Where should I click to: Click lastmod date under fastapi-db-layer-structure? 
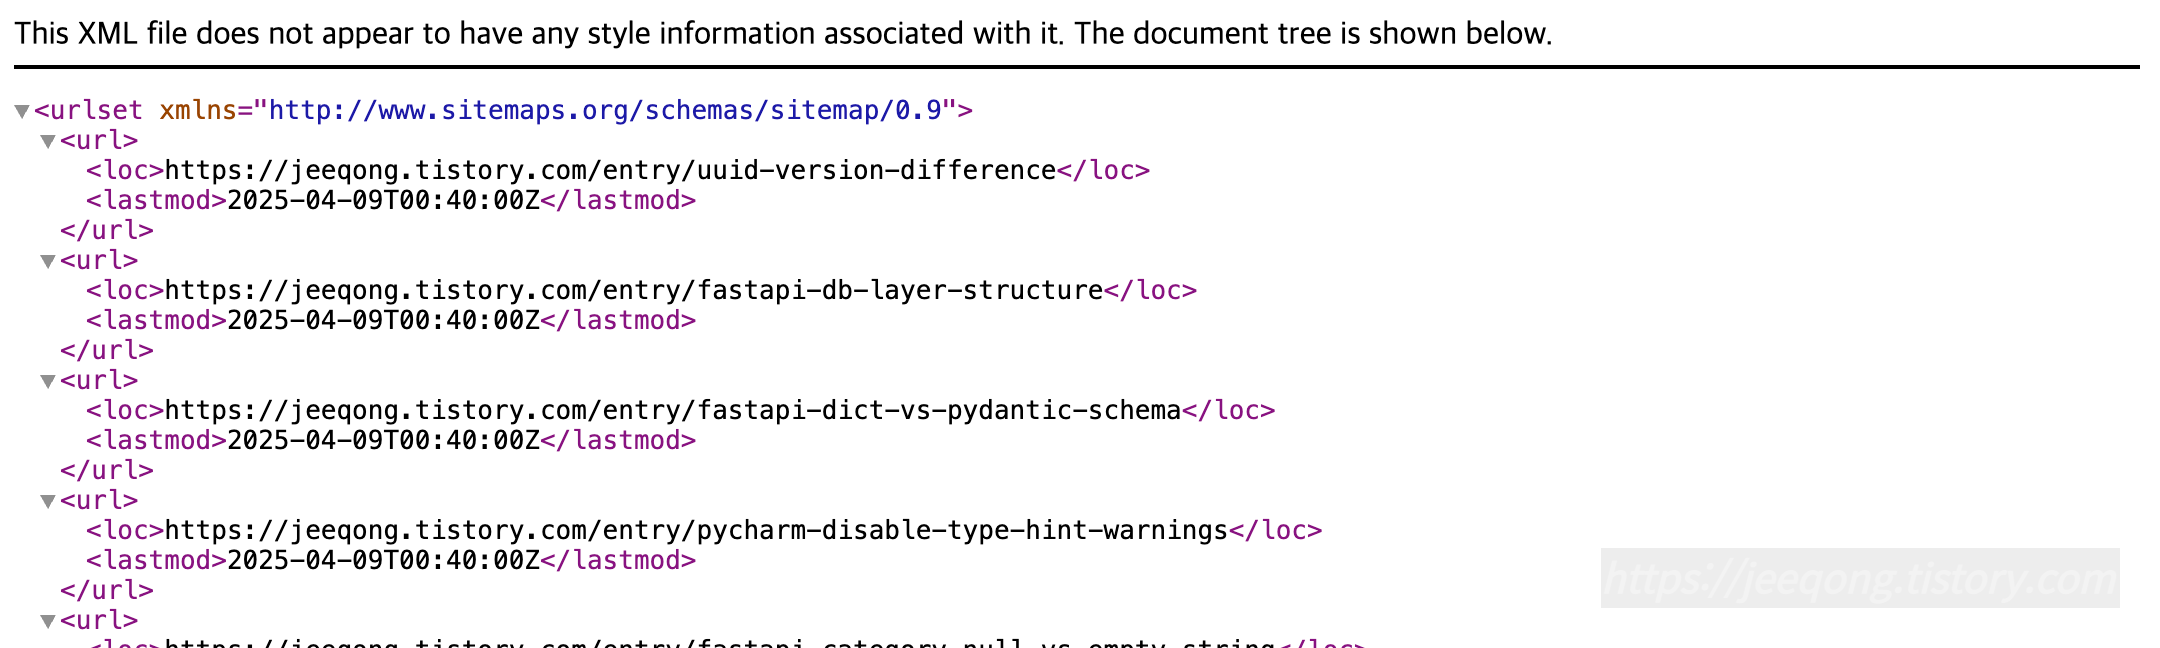pos(384,320)
